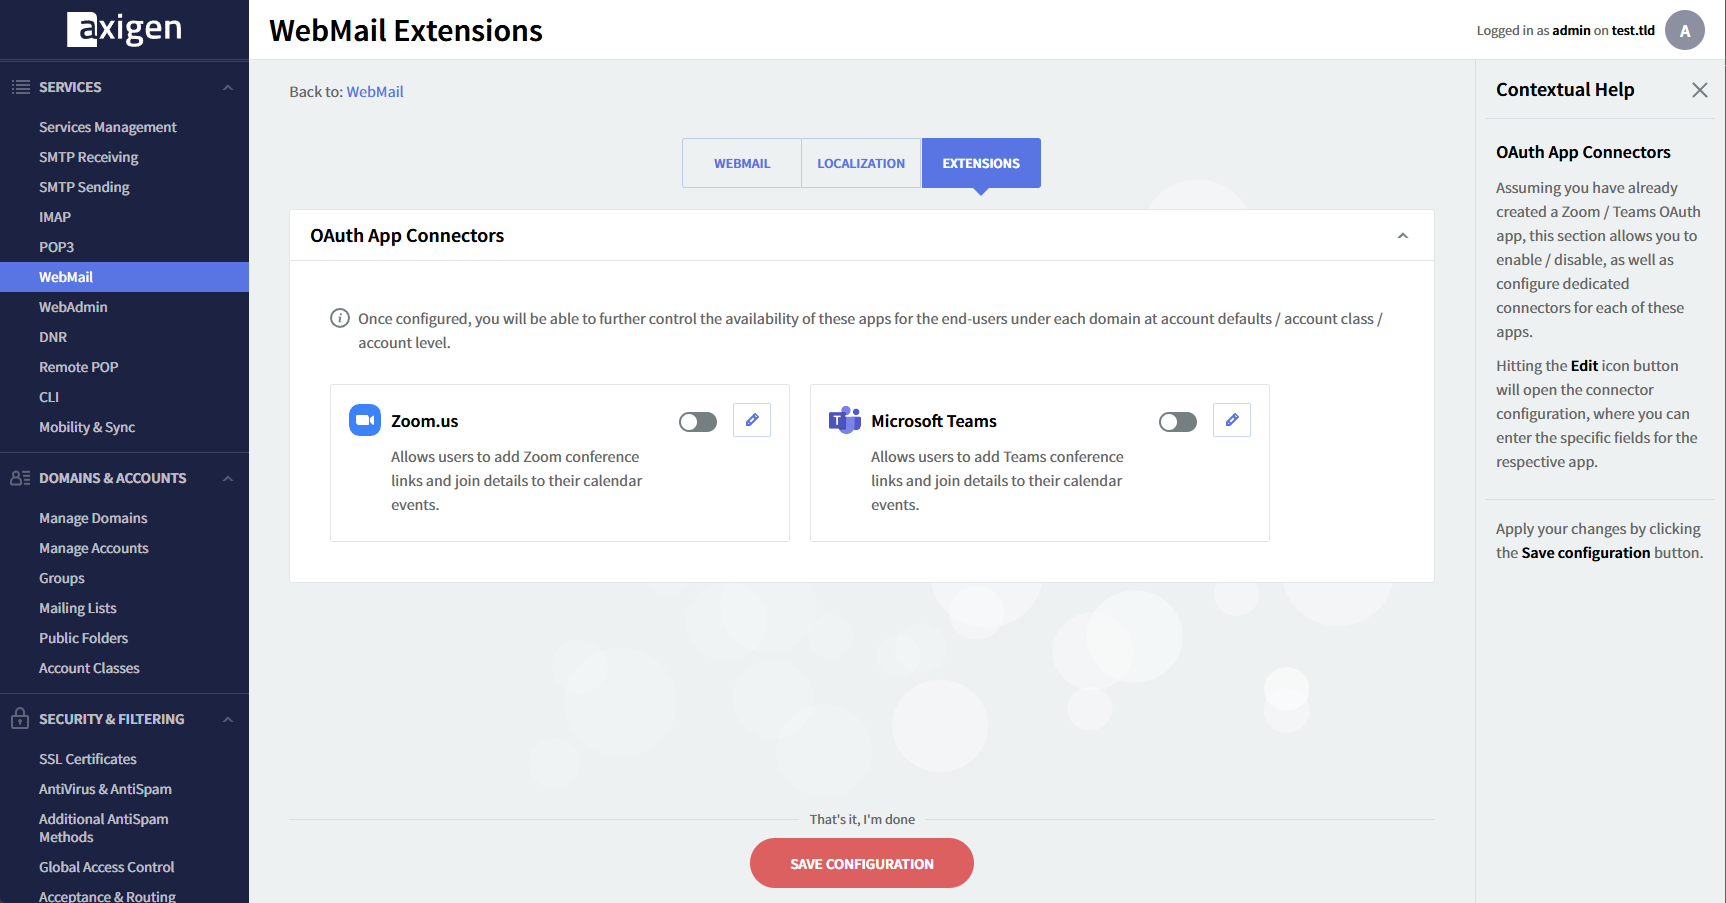Click the Security & Filtering lock icon
This screenshot has height=903, width=1726.
click(19, 719)
